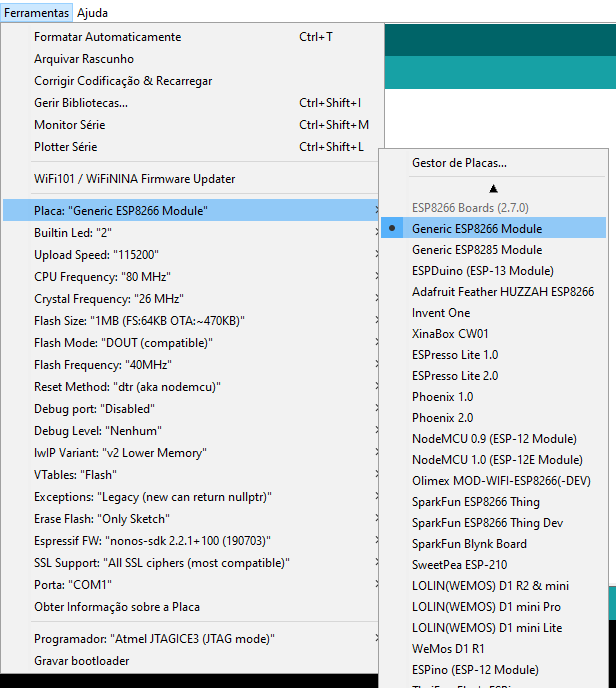Choose Formatar Automaticamente

[191, 37]
